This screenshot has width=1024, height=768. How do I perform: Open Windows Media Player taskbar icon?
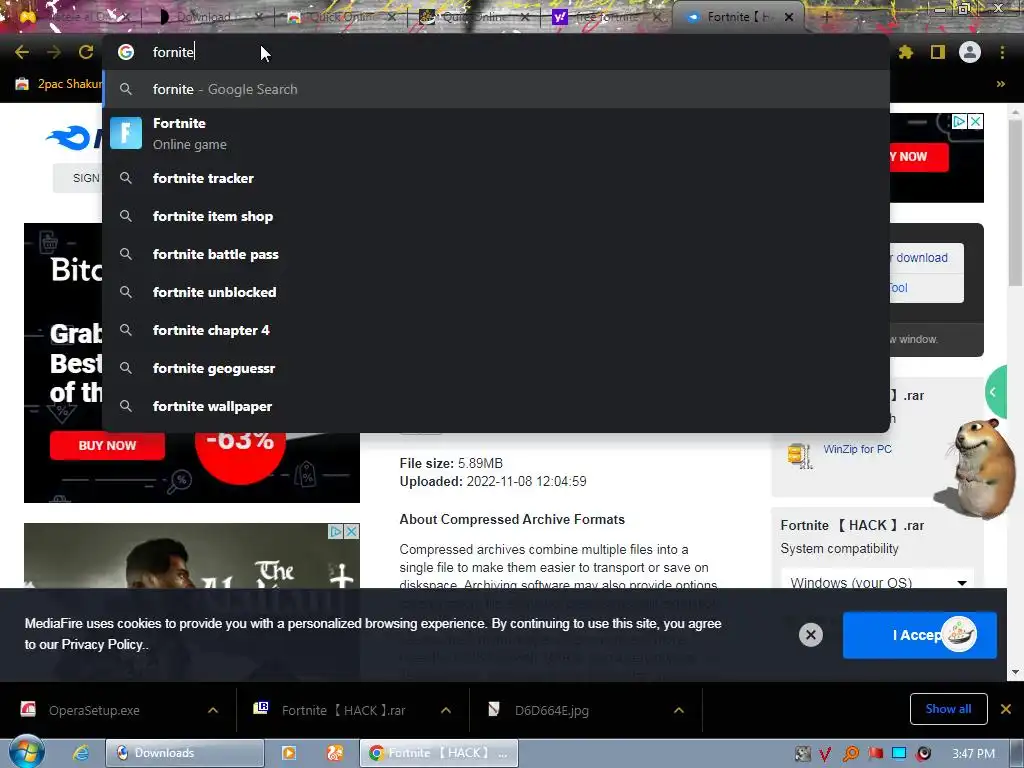[288, 753]
